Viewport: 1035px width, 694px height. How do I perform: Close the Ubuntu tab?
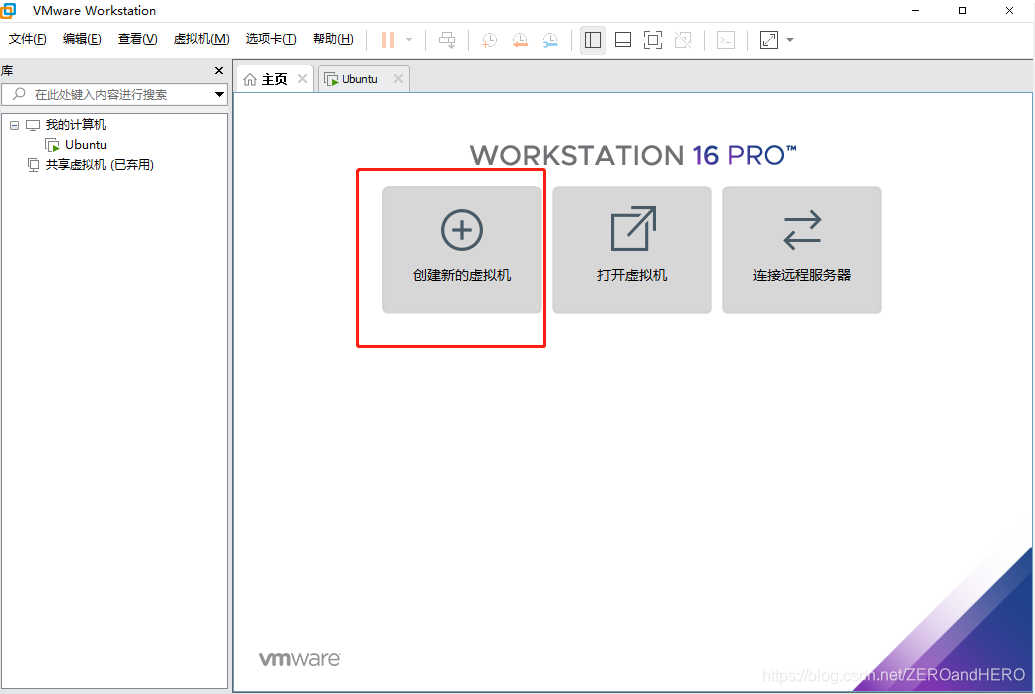pyautogui.click(x=398, y=79)
